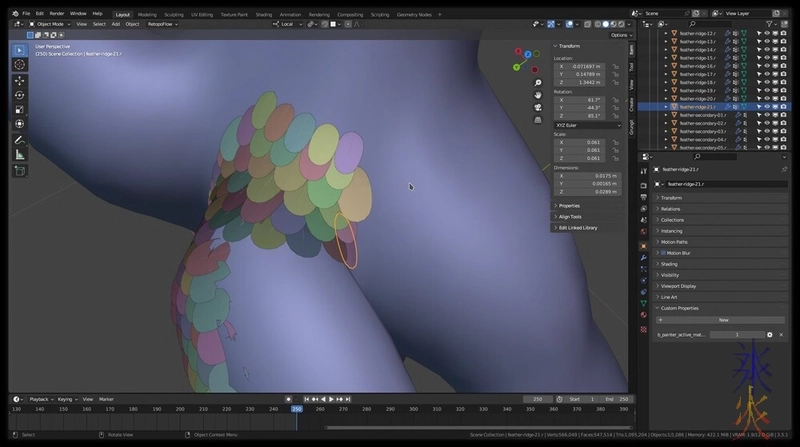Switch to the Sculpting workspace tab

click(174, 14)
